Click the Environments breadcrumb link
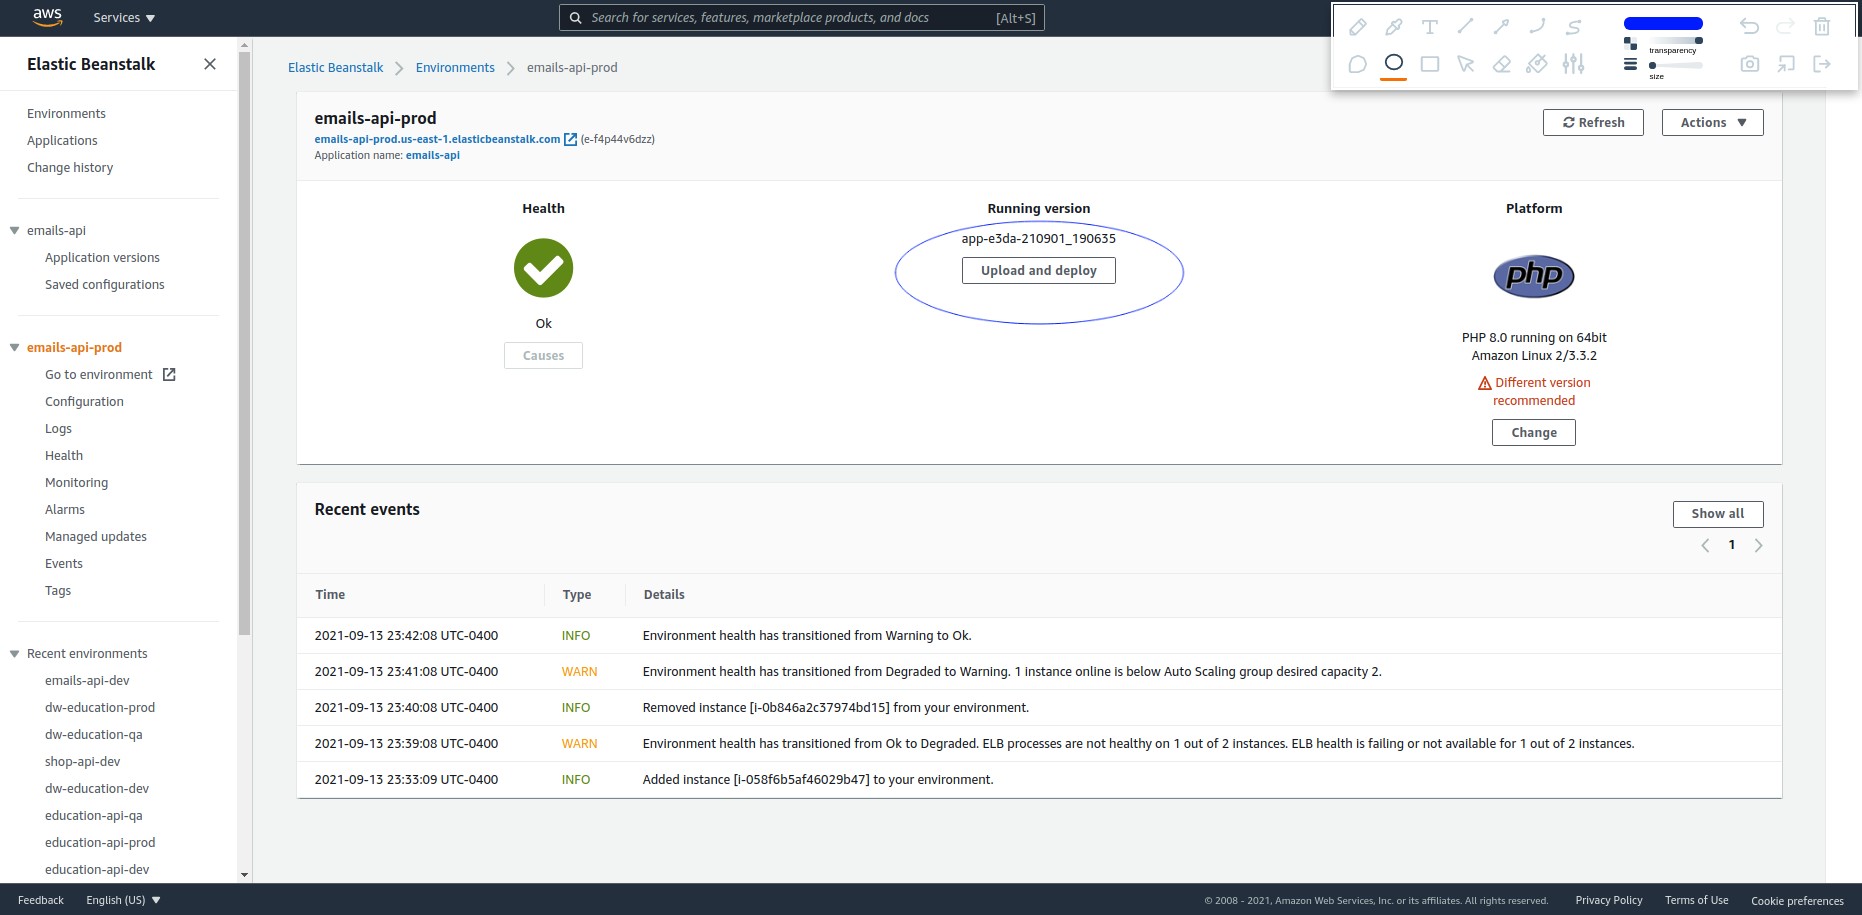 point(455,68)
